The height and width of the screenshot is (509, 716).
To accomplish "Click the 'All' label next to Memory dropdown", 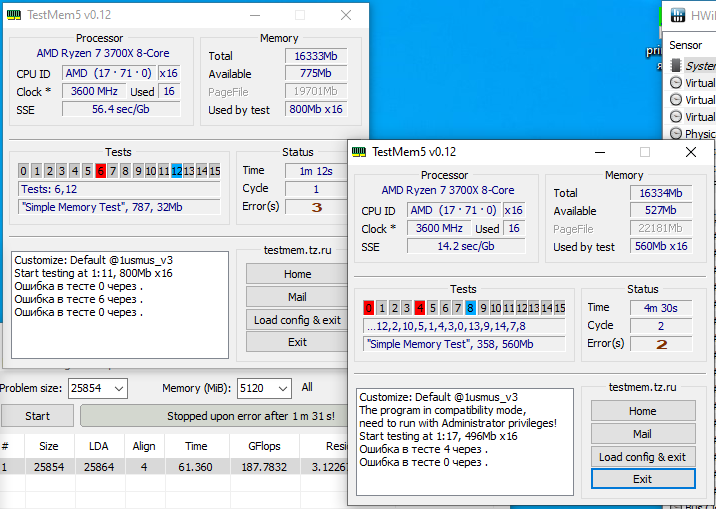I will click(x=307, y=388).
